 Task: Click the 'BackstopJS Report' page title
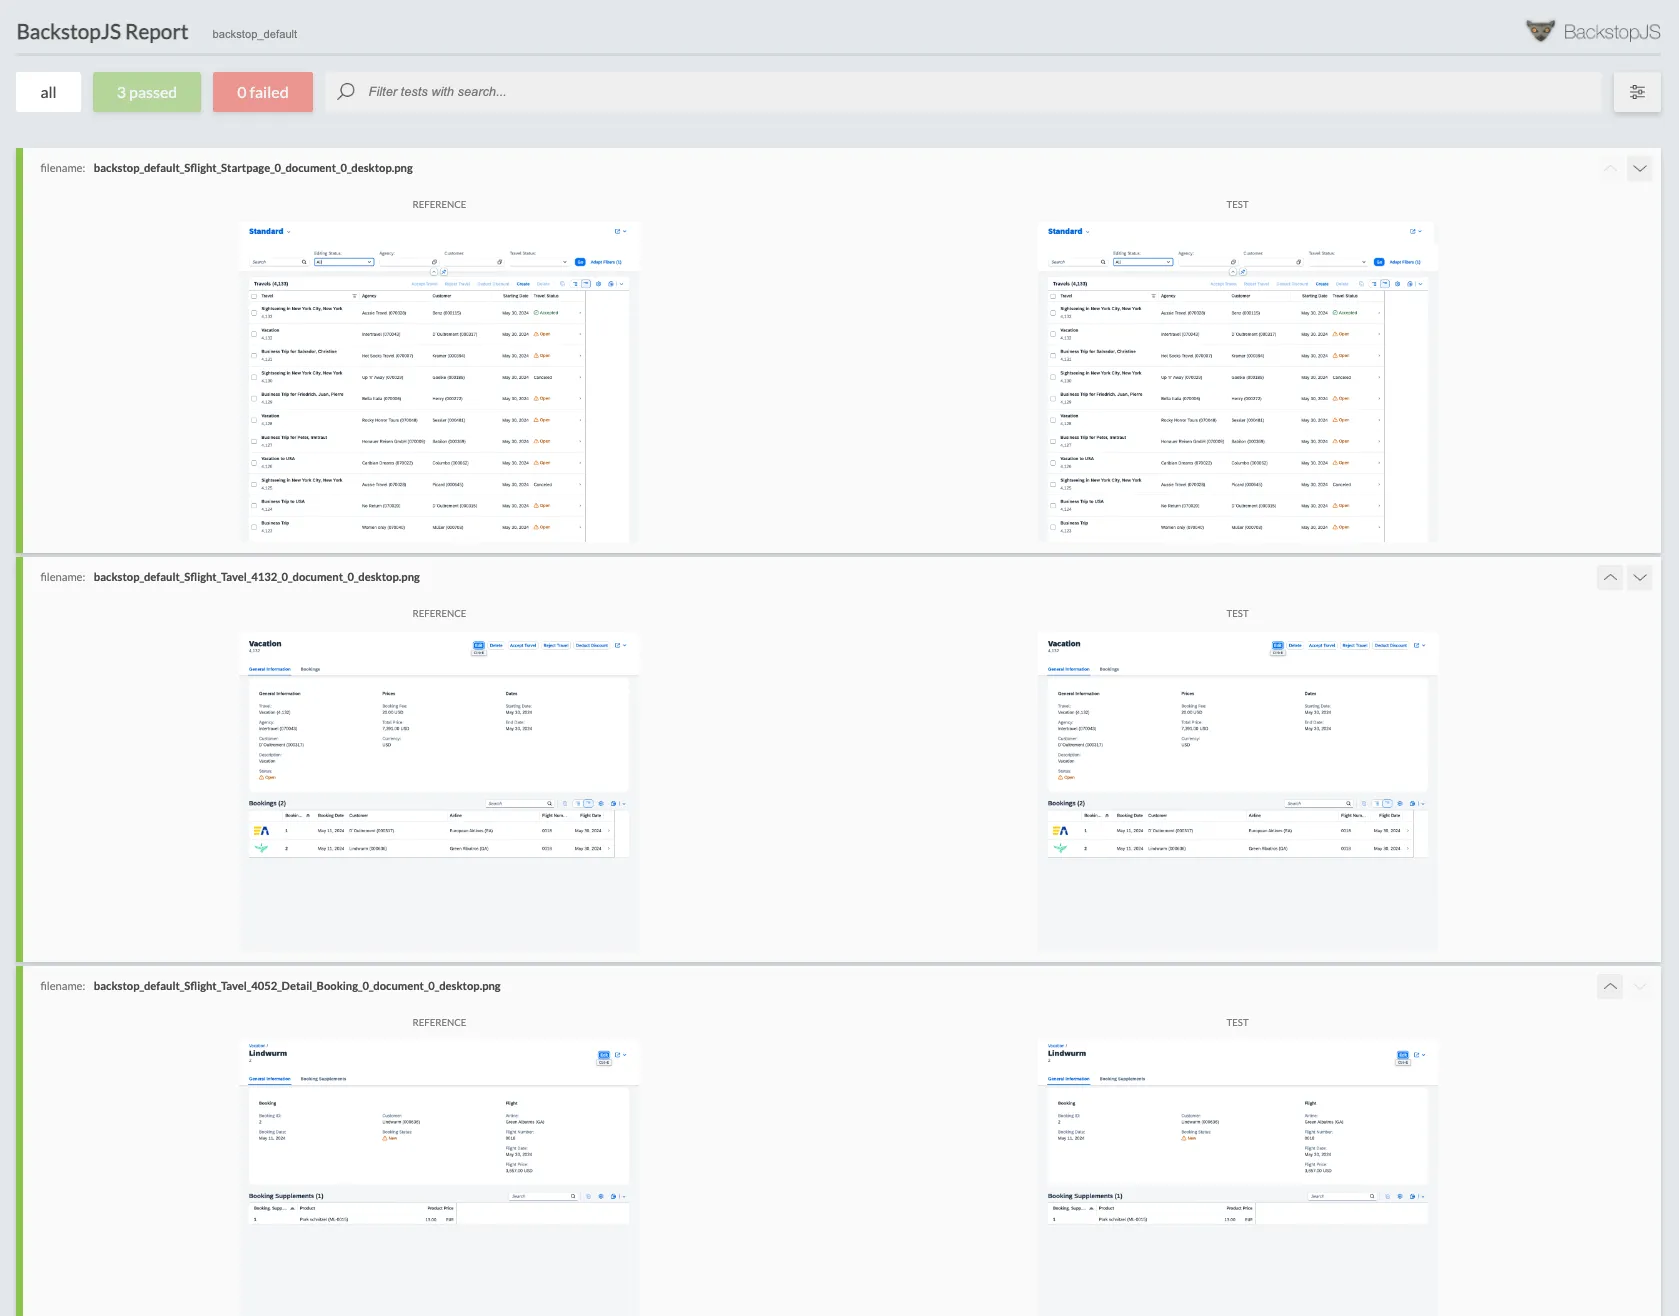point(102,32)
